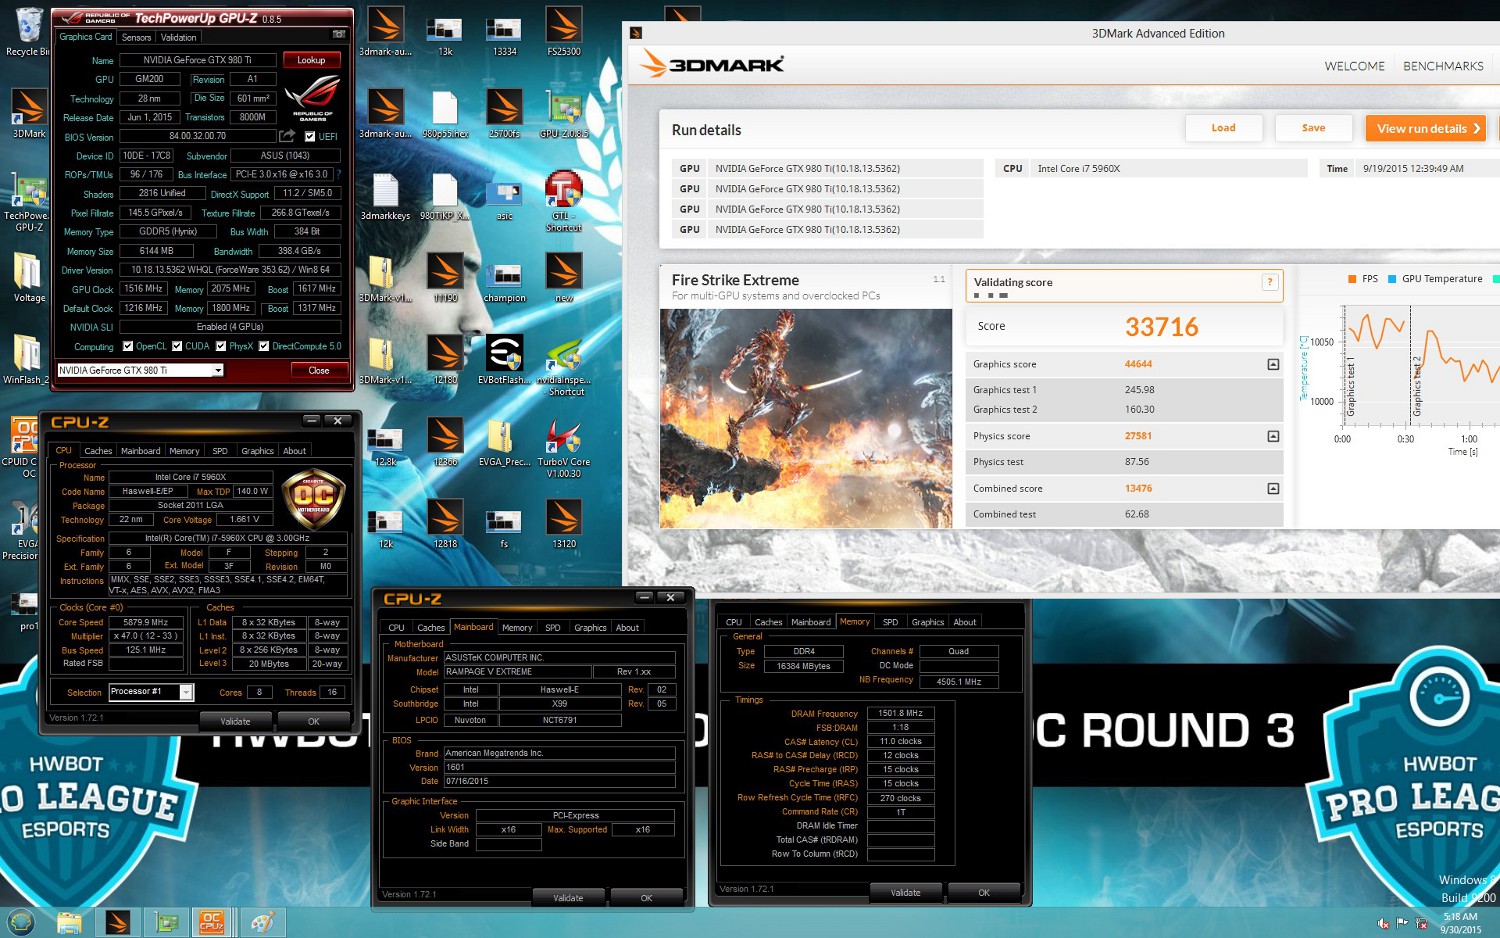Viewport: 1500px width, 938px height.
Task: Open the BENCHMARKS tab in 3DMark
Action: point(1443,66)
